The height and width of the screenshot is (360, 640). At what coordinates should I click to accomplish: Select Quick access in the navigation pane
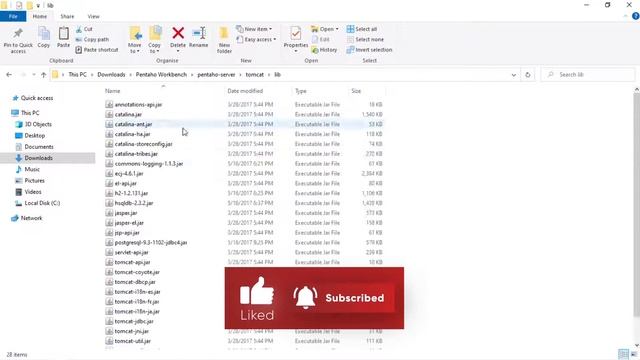click(33, 98)
